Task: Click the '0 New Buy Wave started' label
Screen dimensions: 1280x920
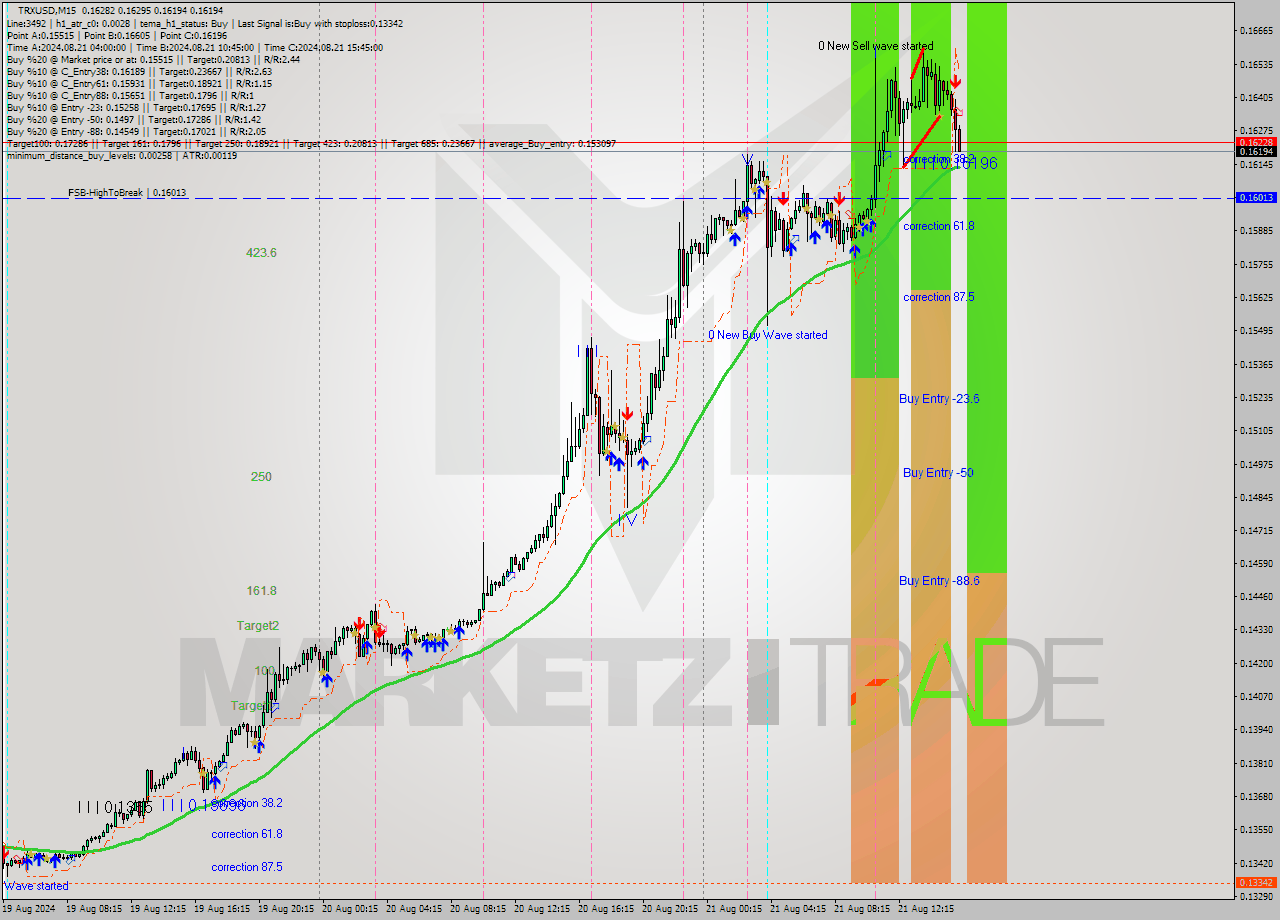Action: 768,335
